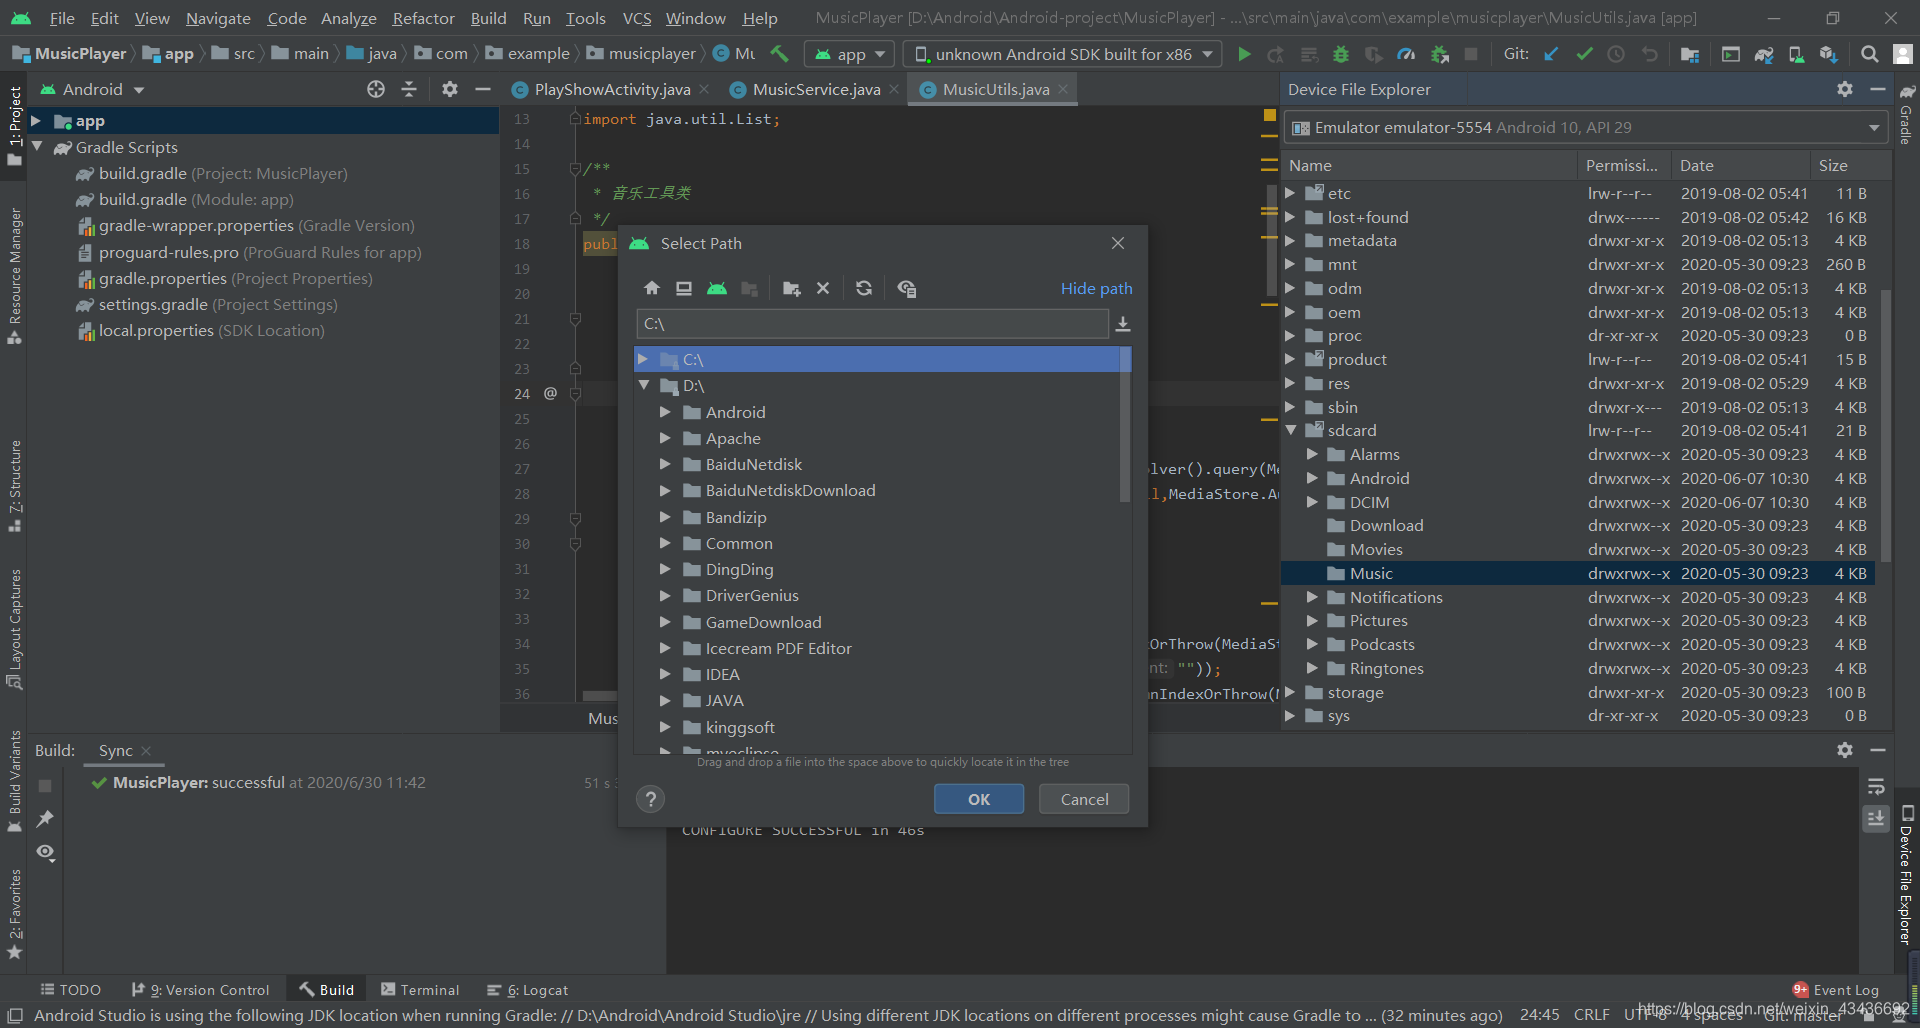
Task: Click the build hammer icon
Action: 780,54
